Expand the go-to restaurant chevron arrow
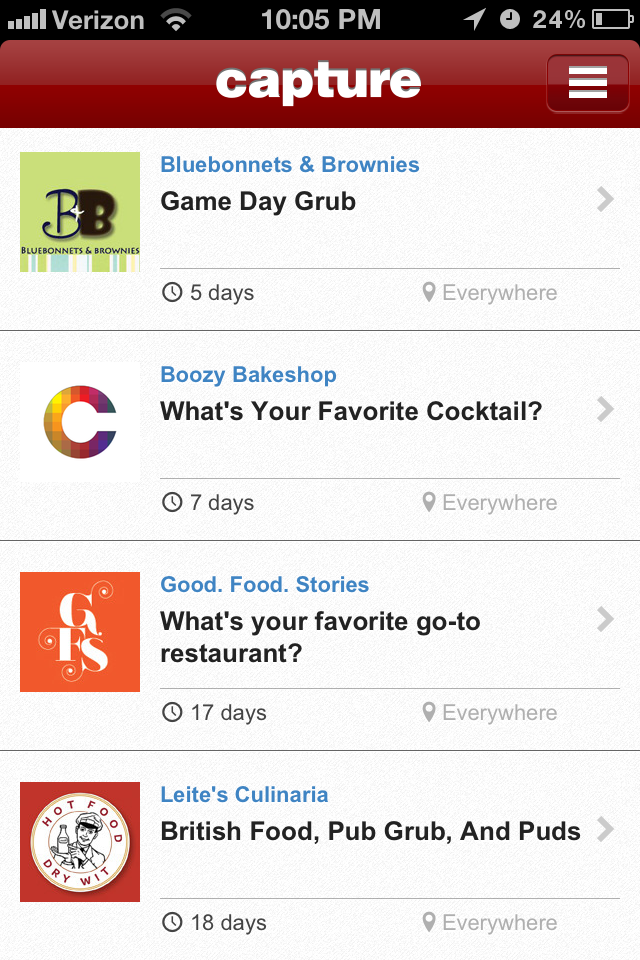 click(604, 620)
